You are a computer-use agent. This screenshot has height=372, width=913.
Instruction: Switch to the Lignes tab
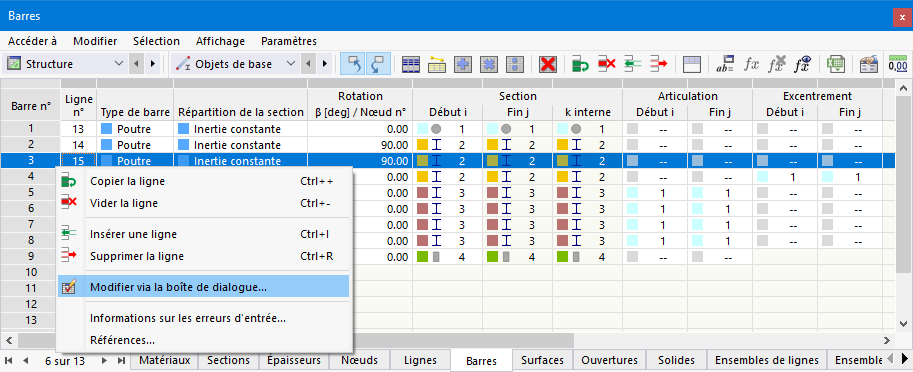click(420, 360)
